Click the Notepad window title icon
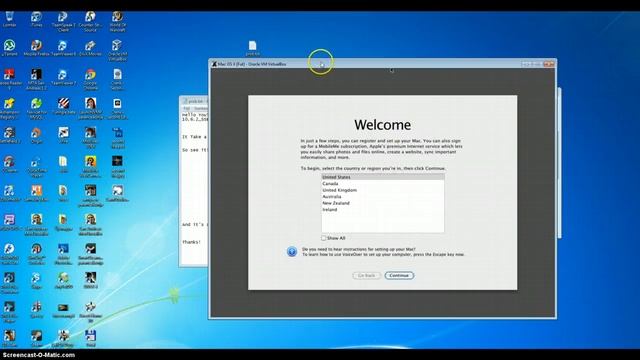 point(184,101)
